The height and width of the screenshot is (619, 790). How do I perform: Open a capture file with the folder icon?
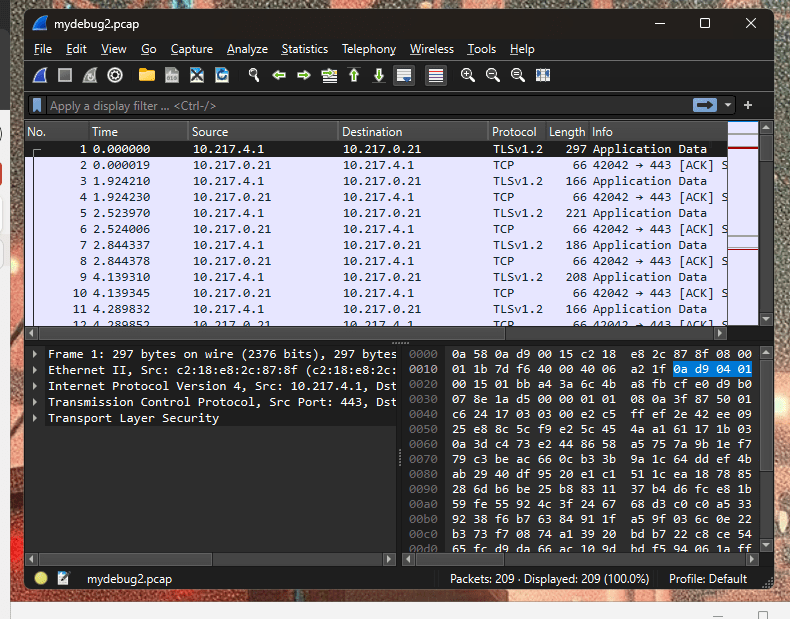(x=147, y=76)
